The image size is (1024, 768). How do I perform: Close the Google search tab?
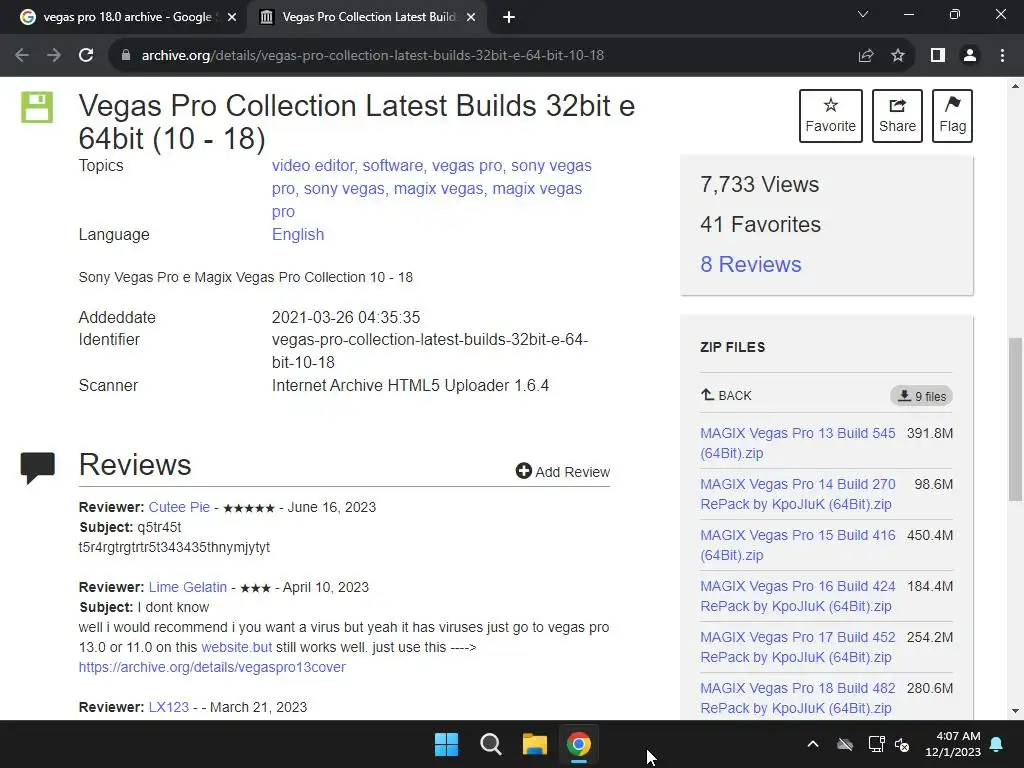231,17
